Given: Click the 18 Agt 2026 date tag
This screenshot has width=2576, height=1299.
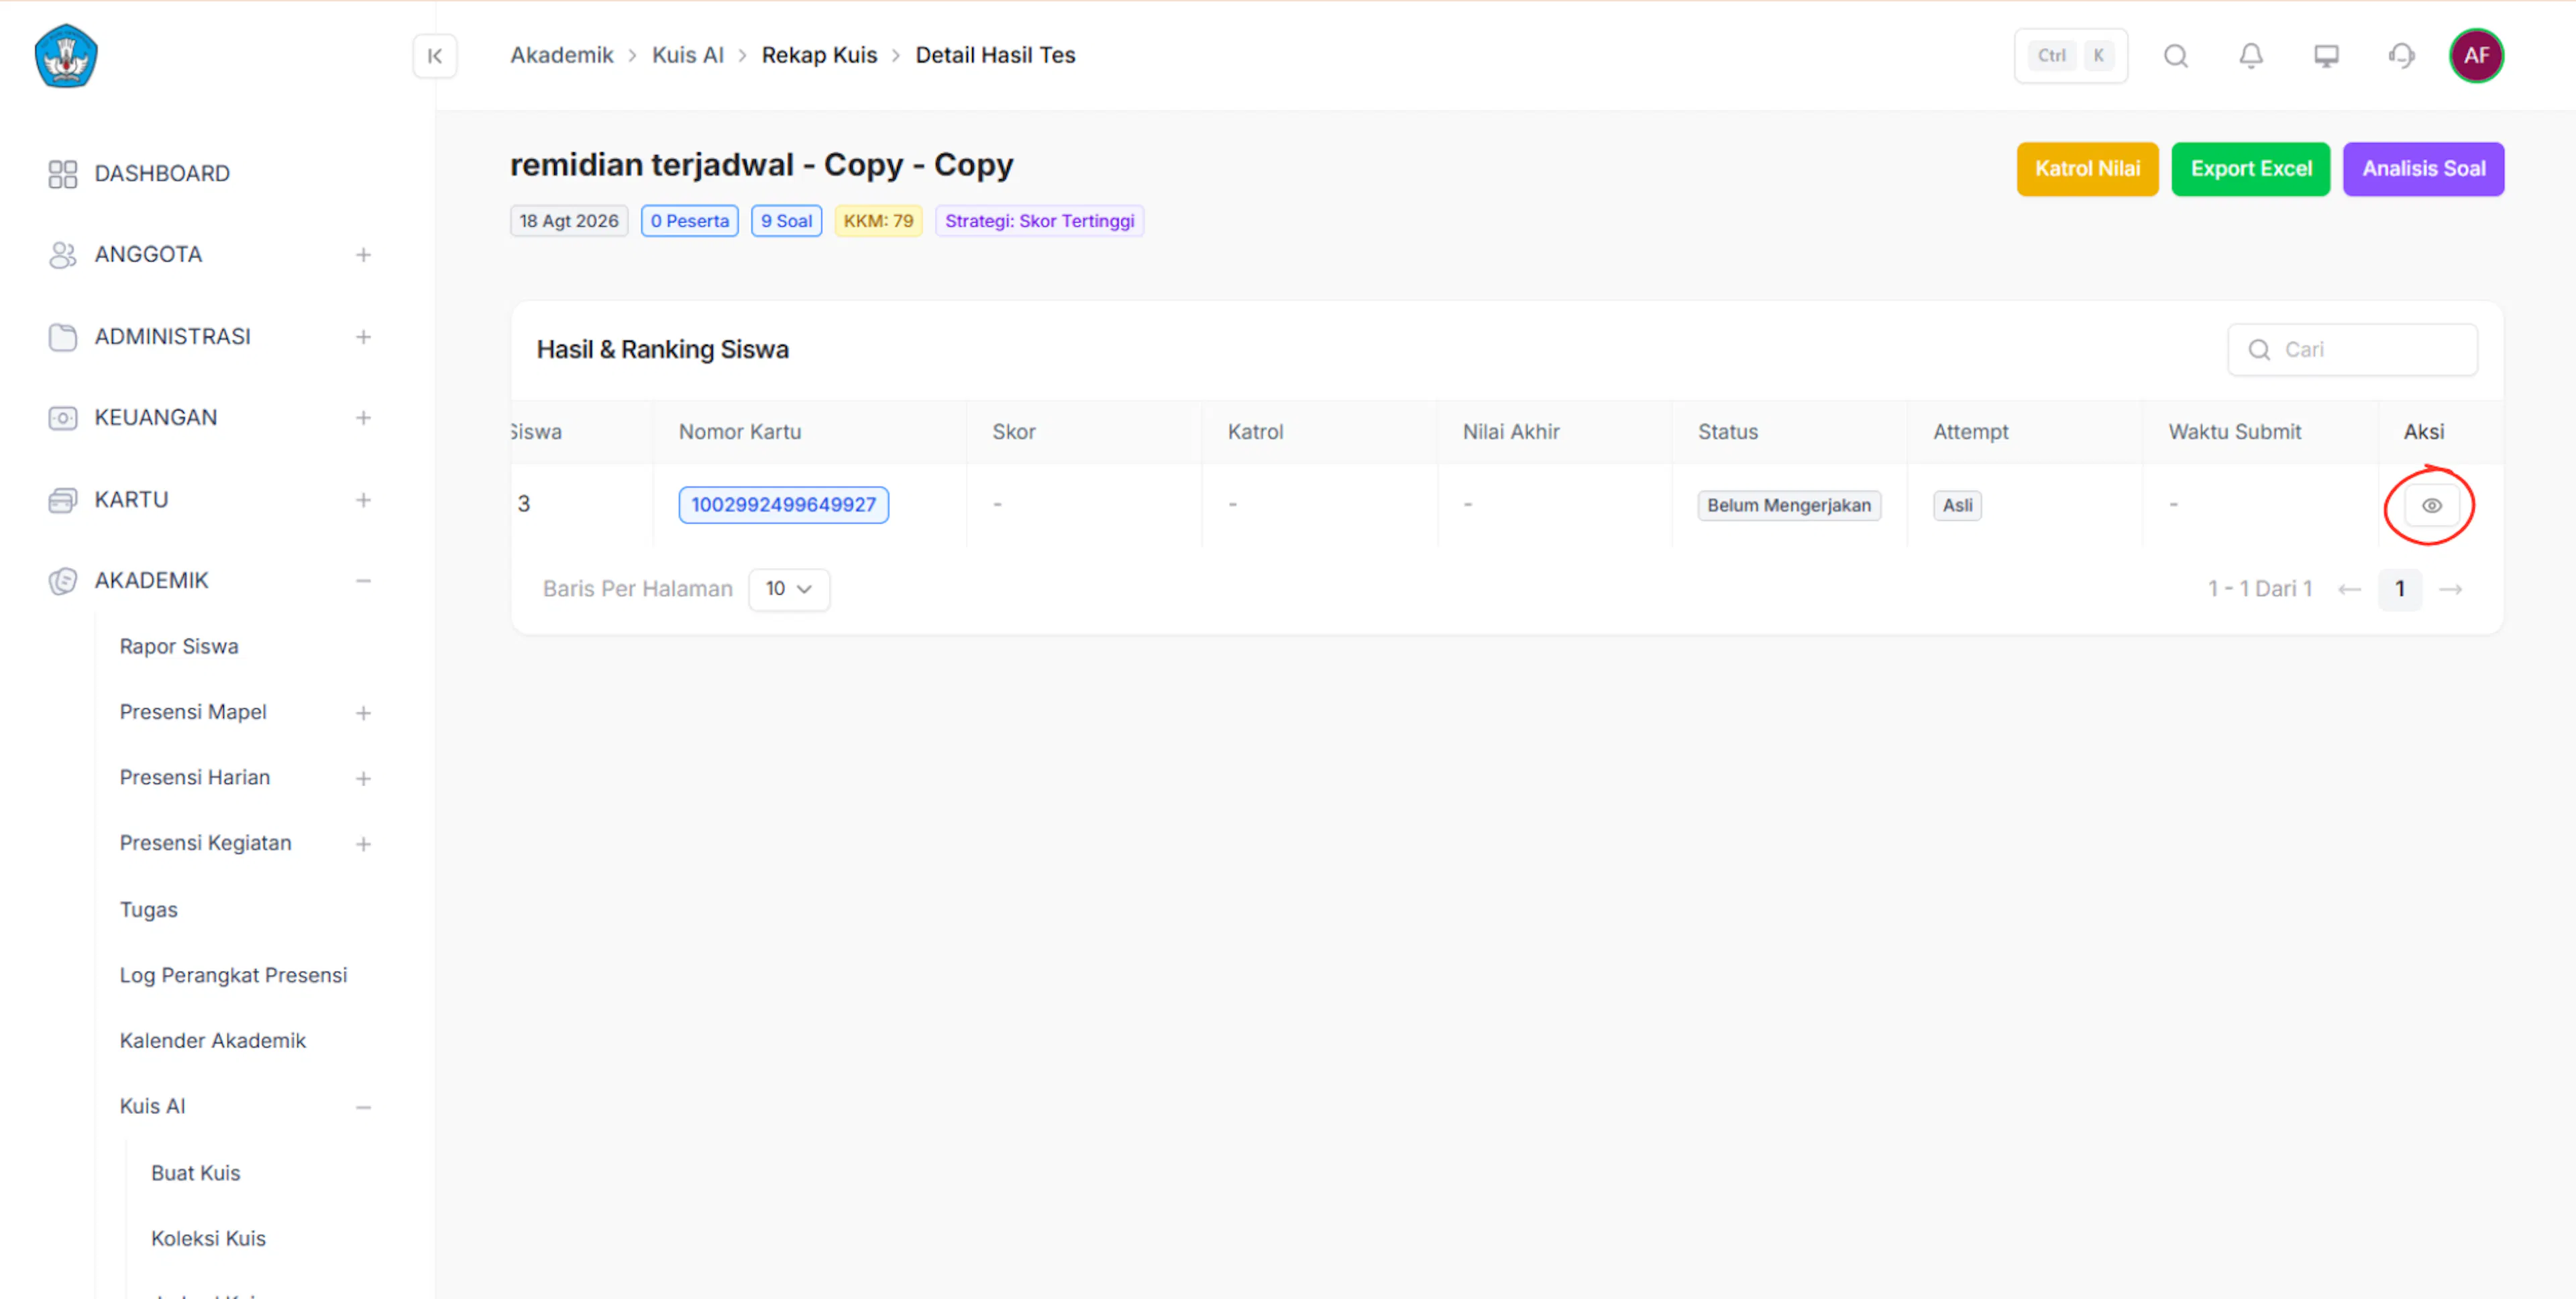Looking at the screenshot, I should coord(569,221).
